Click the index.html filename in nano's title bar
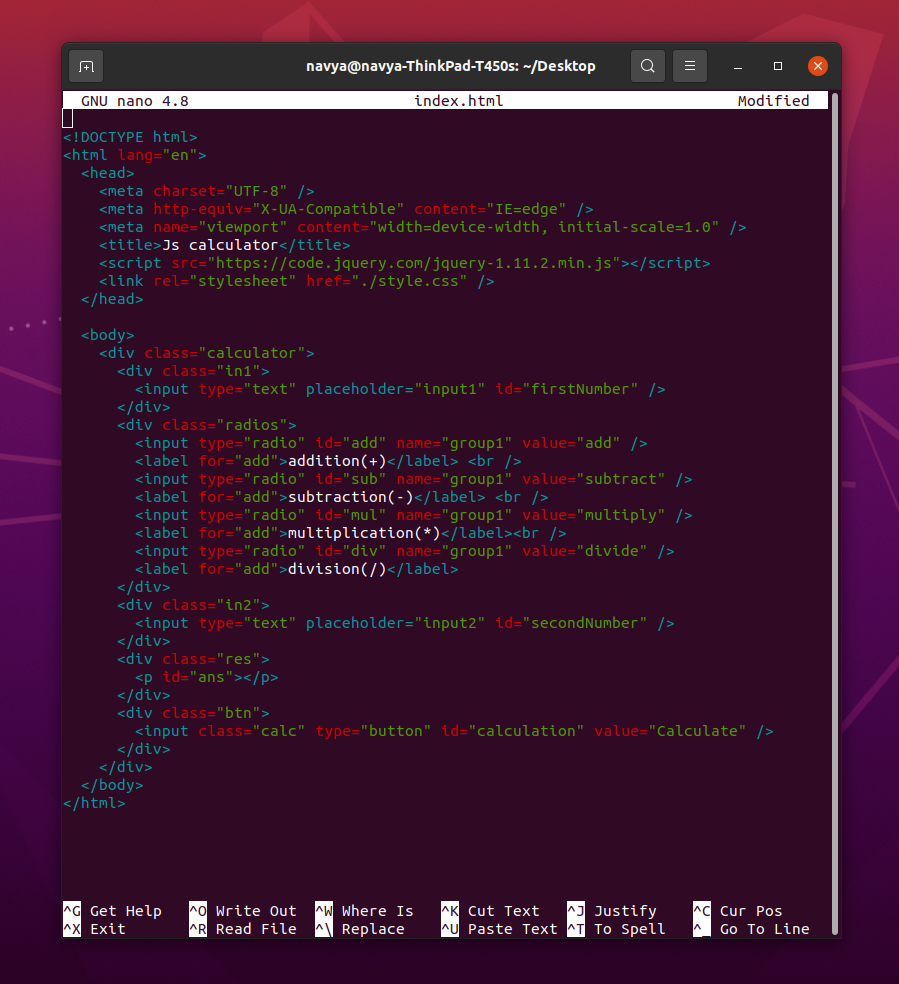This screenshot has height=984, width=899. (x=458, y=100)
